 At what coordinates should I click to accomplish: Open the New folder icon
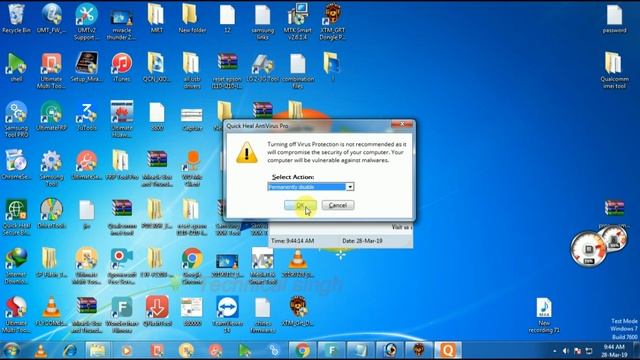point(192,19)
